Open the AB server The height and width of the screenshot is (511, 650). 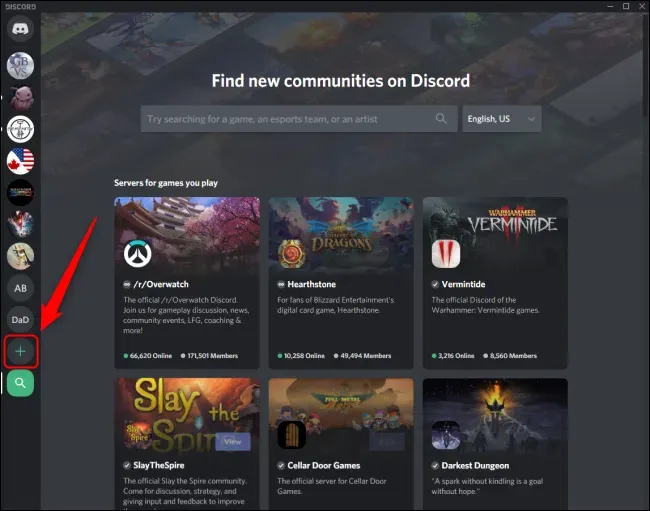point(20,288)
